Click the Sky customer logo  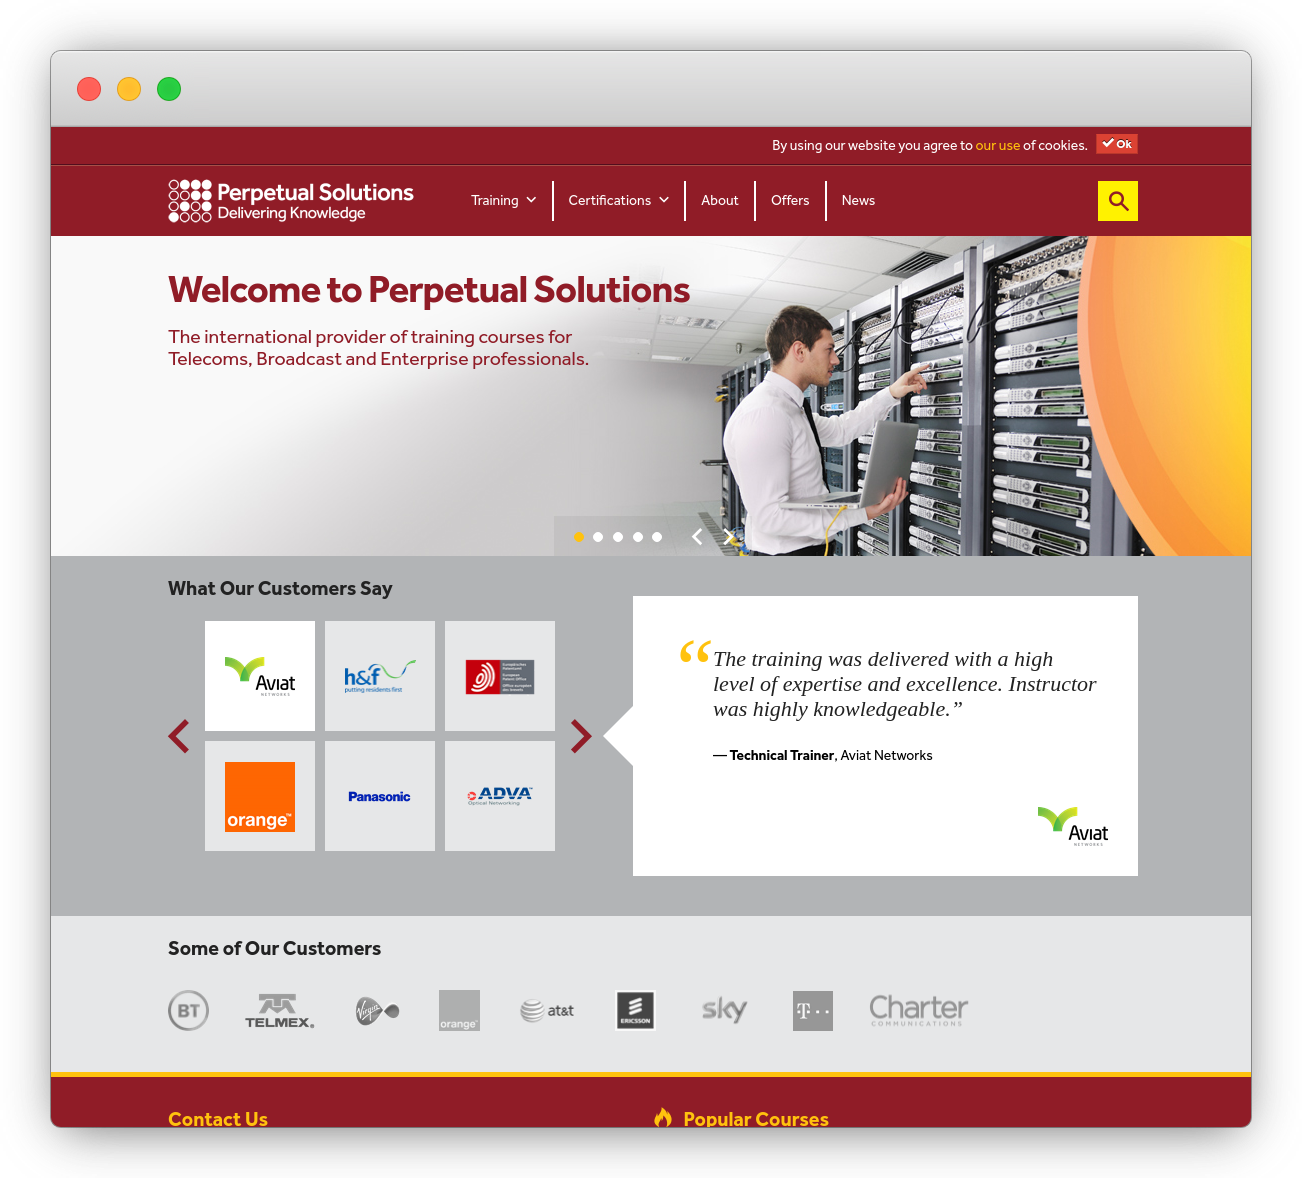pos(724,1010)
